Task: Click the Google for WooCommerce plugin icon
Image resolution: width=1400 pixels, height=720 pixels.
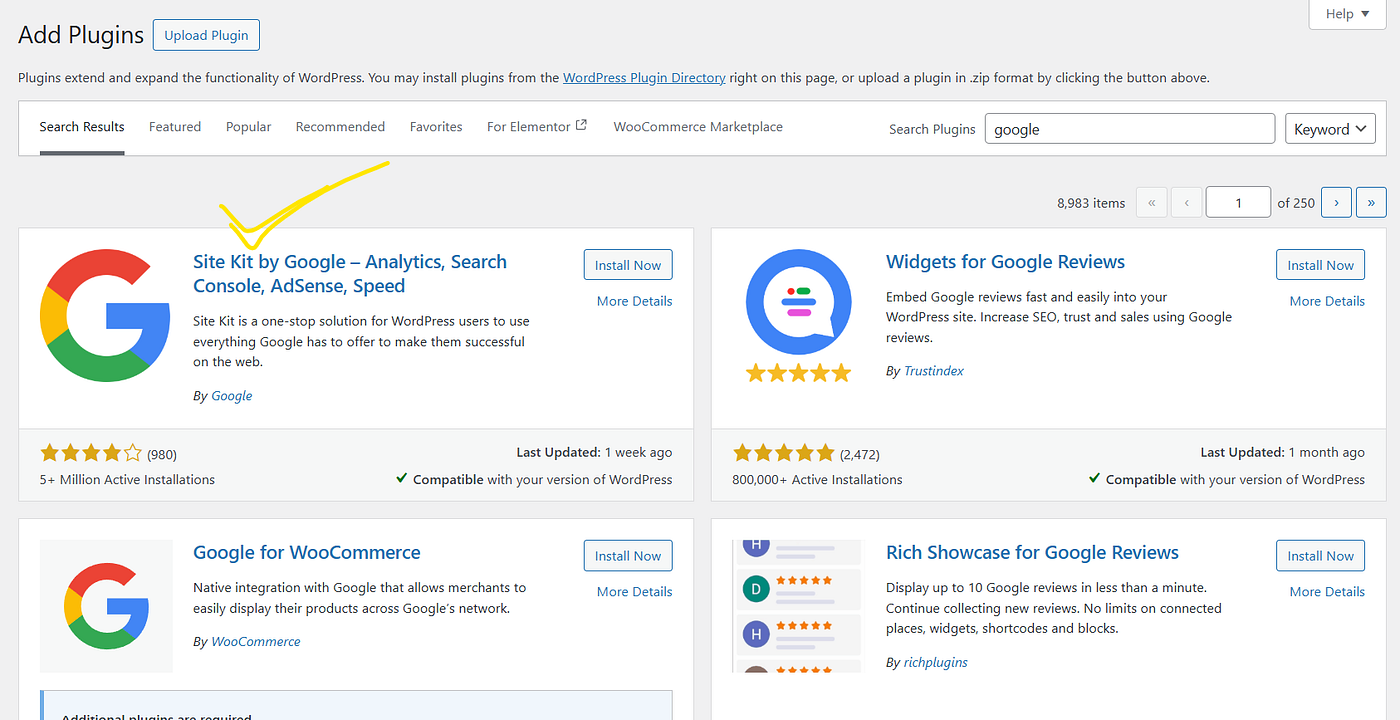Action: coord(106,606)
